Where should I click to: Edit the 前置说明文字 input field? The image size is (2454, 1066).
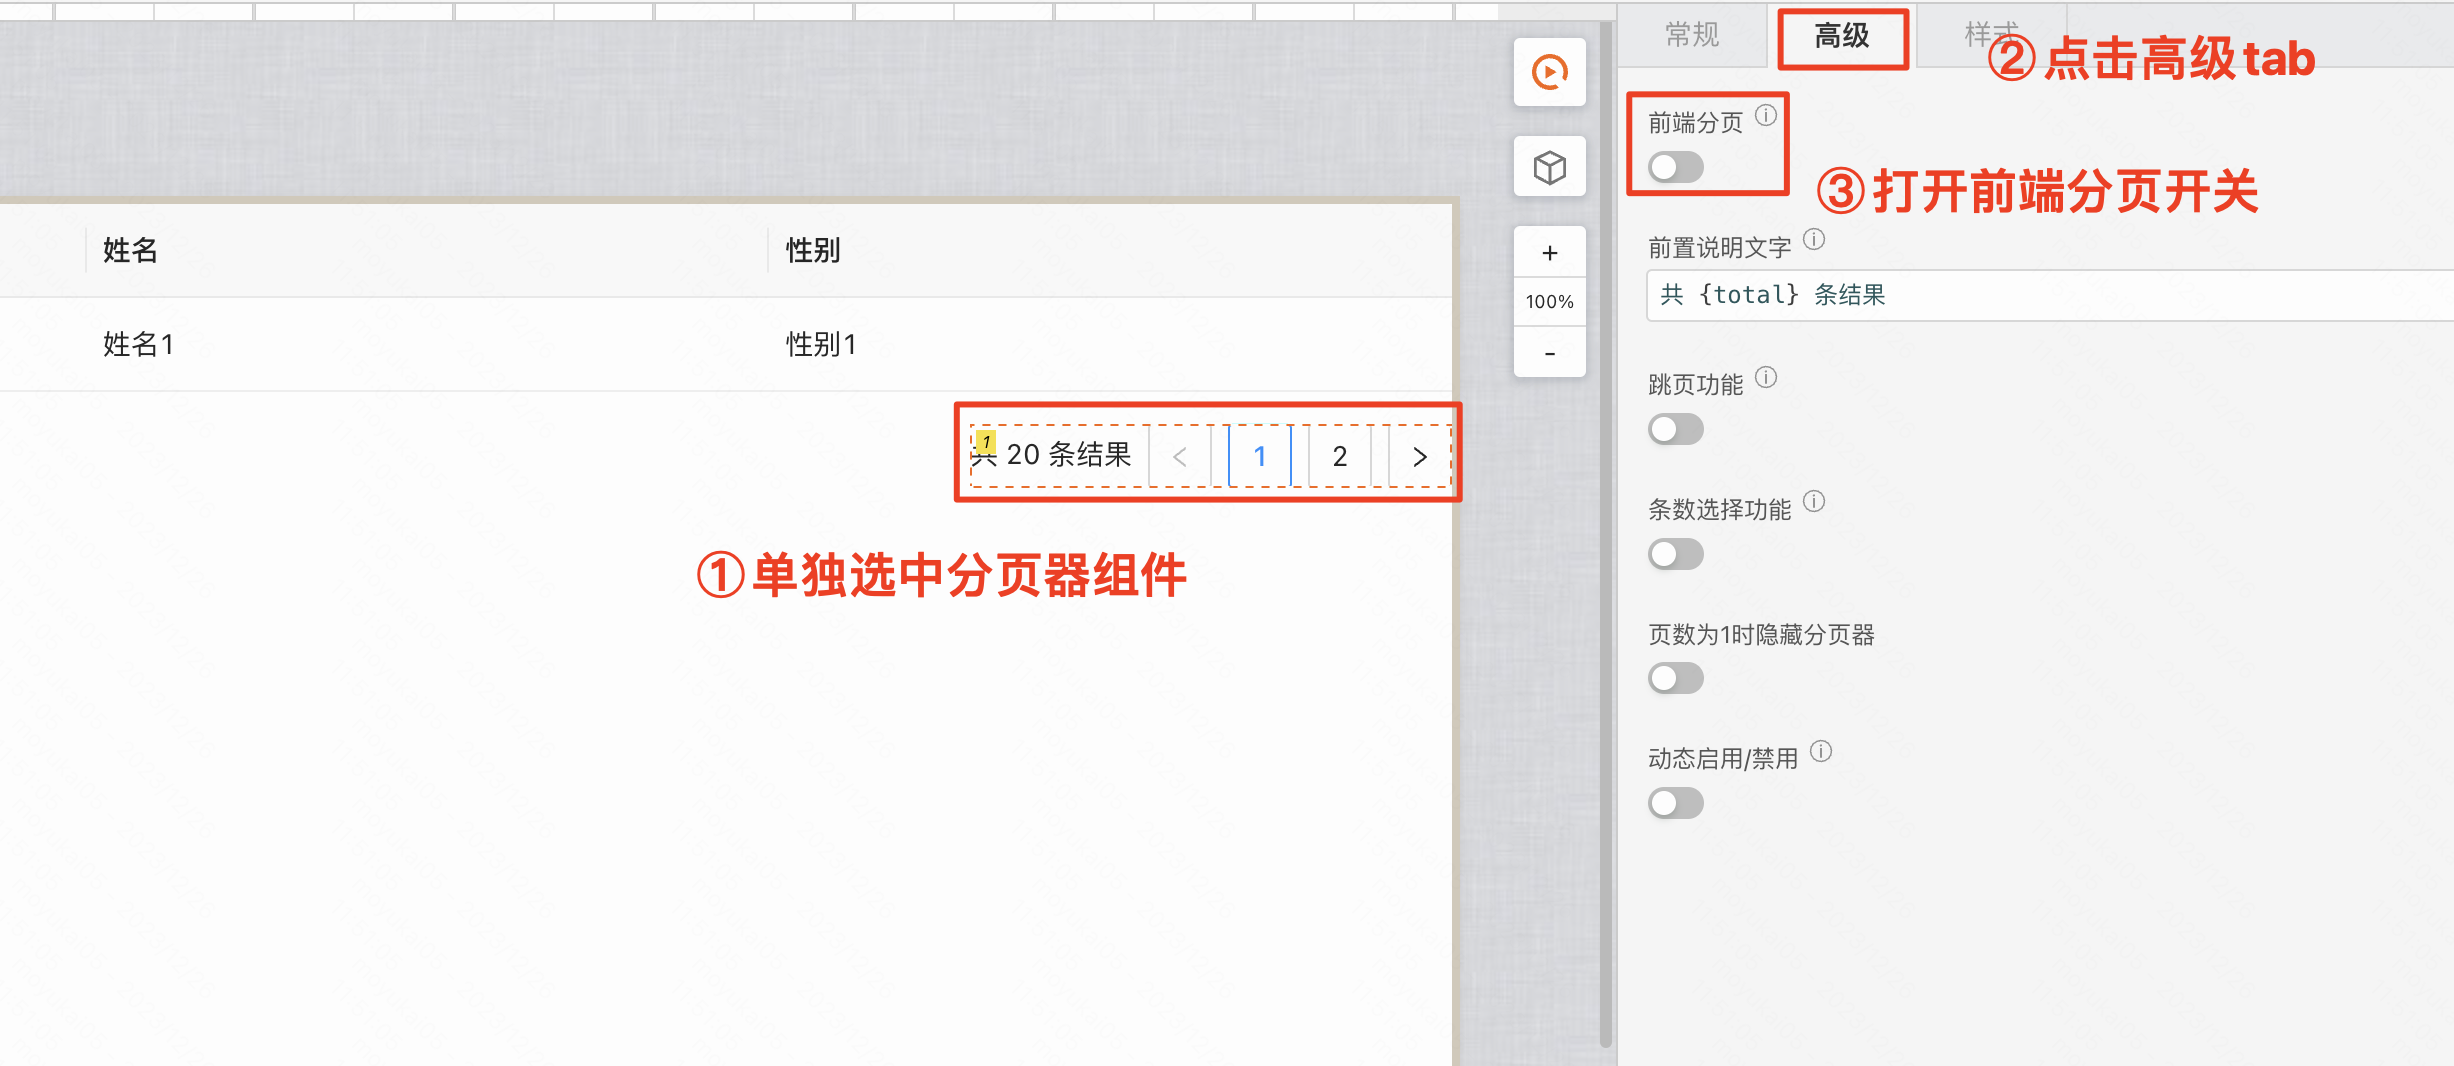pyautogui.click(x=2050, y=295)
